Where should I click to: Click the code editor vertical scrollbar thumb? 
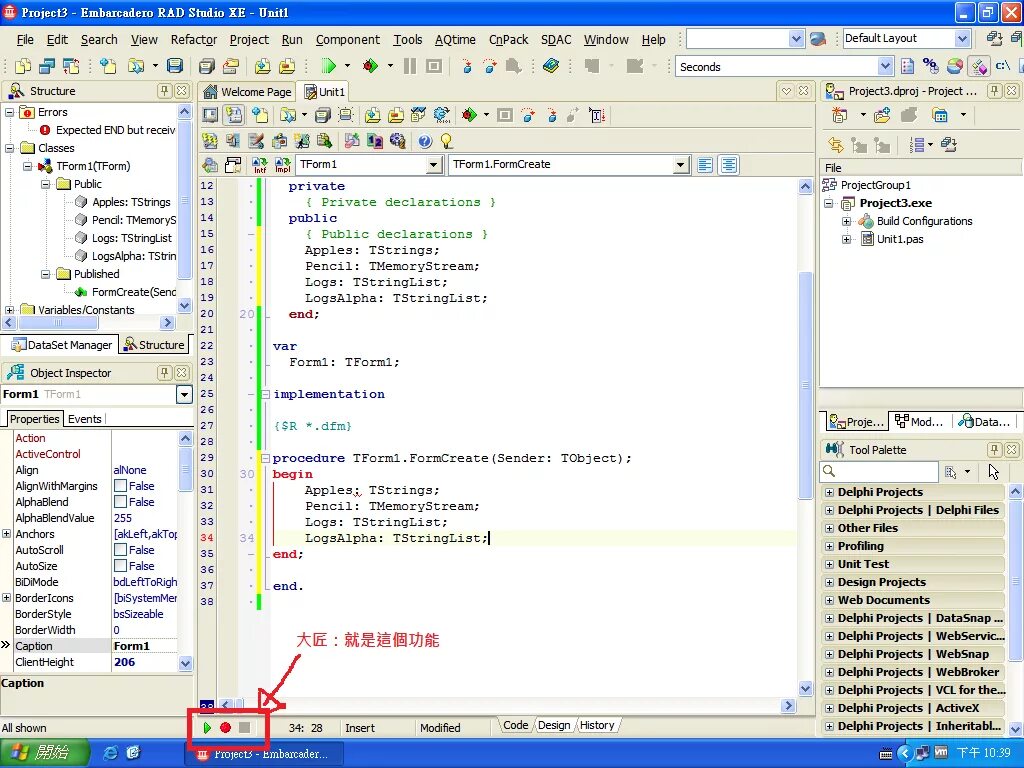click(x=805, y=385)
